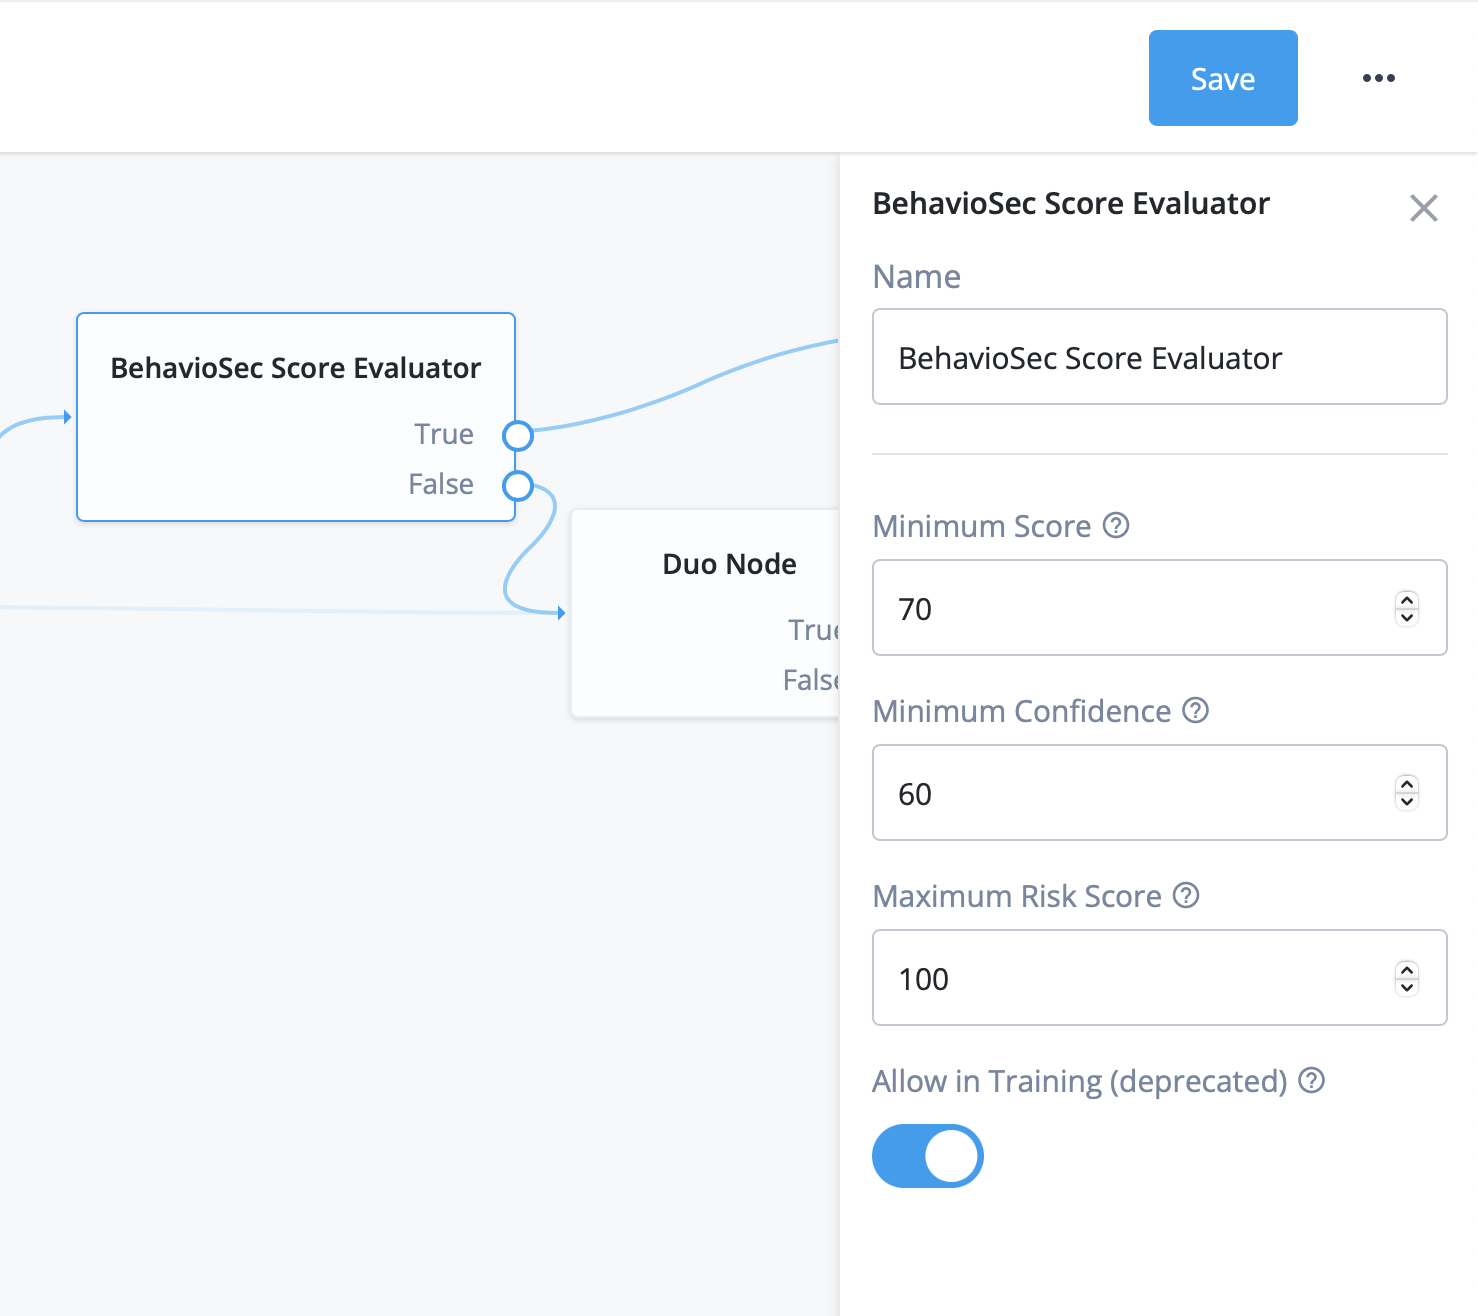This screenshot has height=1316, width=1478.
Task: Show help for Minimum Score
Action: click(x=1116, y=525)
